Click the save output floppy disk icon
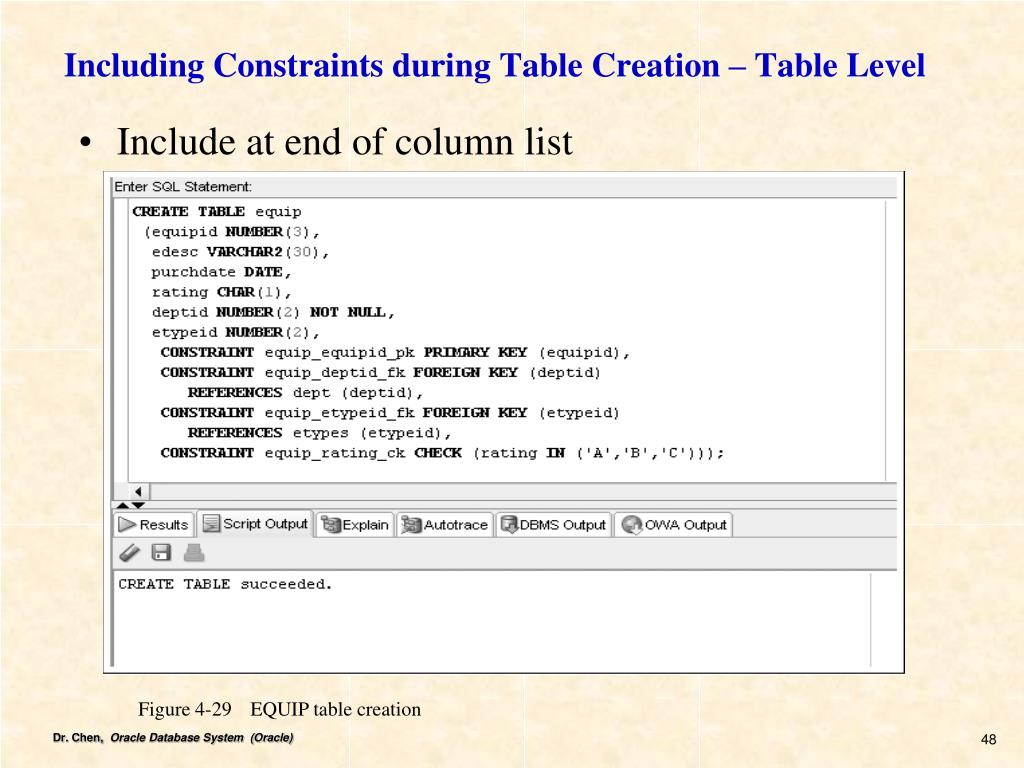Viewport: 1024px width, 768px height. (x=161, y=553)
